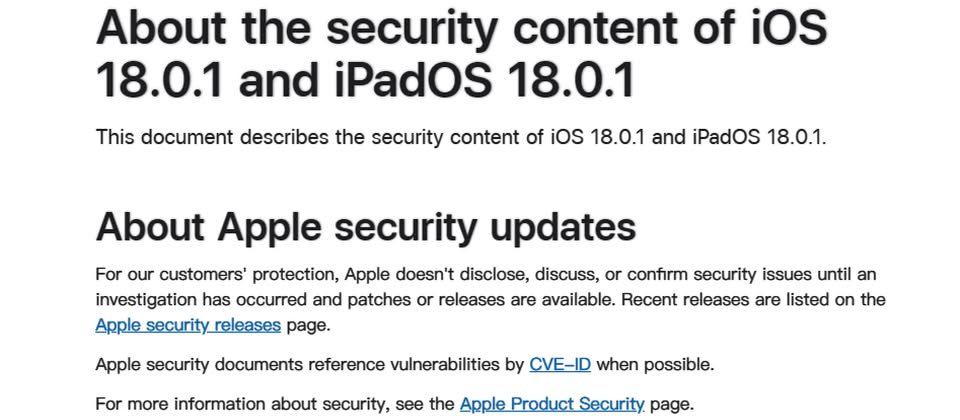This screenshot has width=960, height=420.
Task: Click 'iPadOS 18.0.1.' ending the intro sentence
Action: click(759, 137)
